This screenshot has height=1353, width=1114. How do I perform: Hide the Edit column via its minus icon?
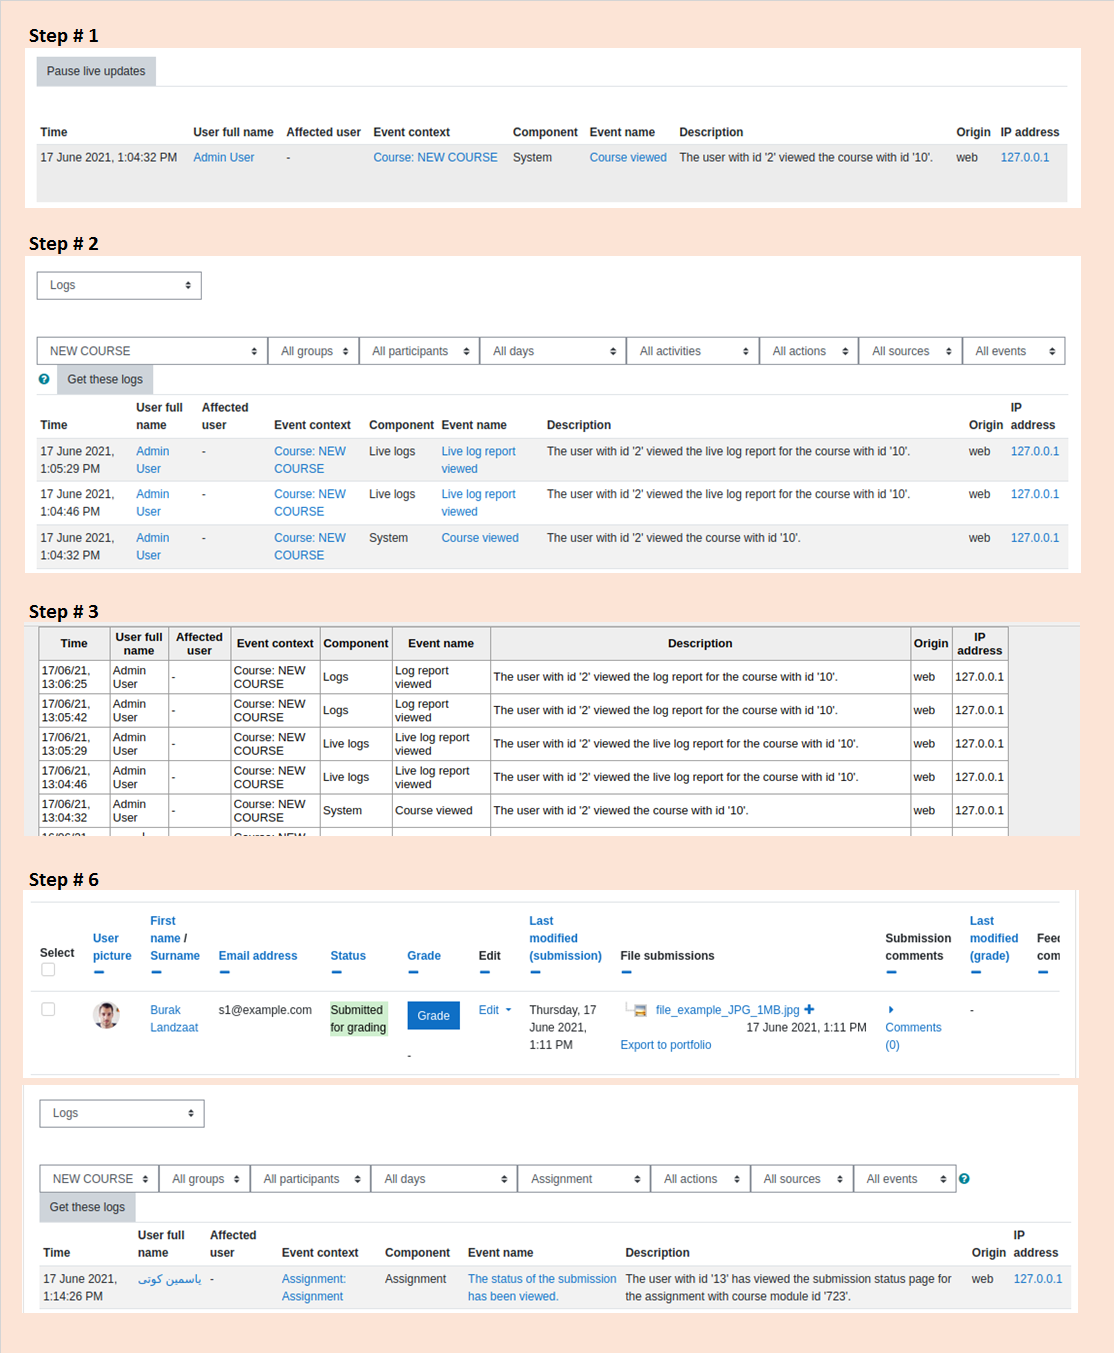[x=485, y=972]
